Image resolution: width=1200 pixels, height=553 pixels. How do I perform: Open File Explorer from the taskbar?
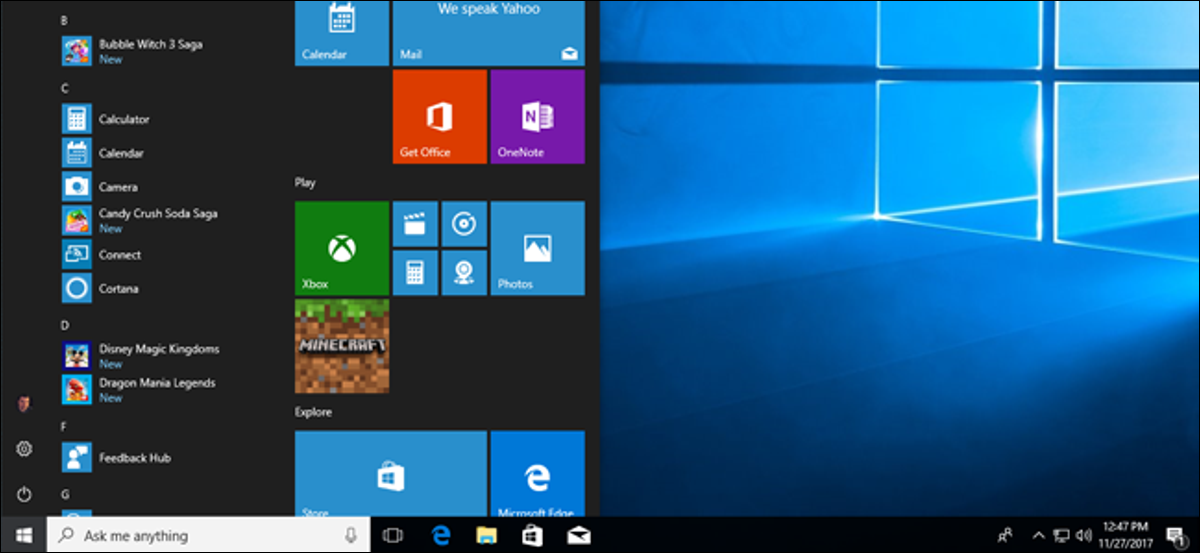[487, 535]
